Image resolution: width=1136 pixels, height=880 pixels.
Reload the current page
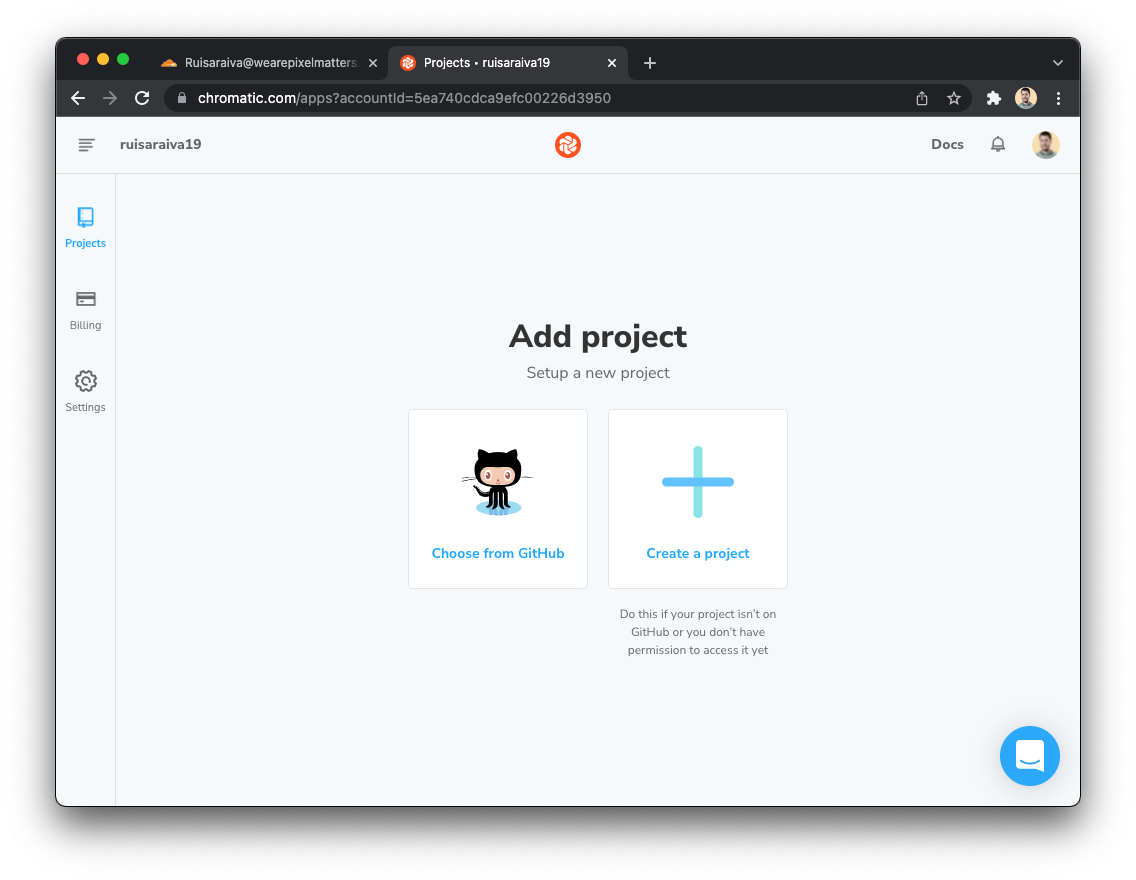[x=142, y=98]
